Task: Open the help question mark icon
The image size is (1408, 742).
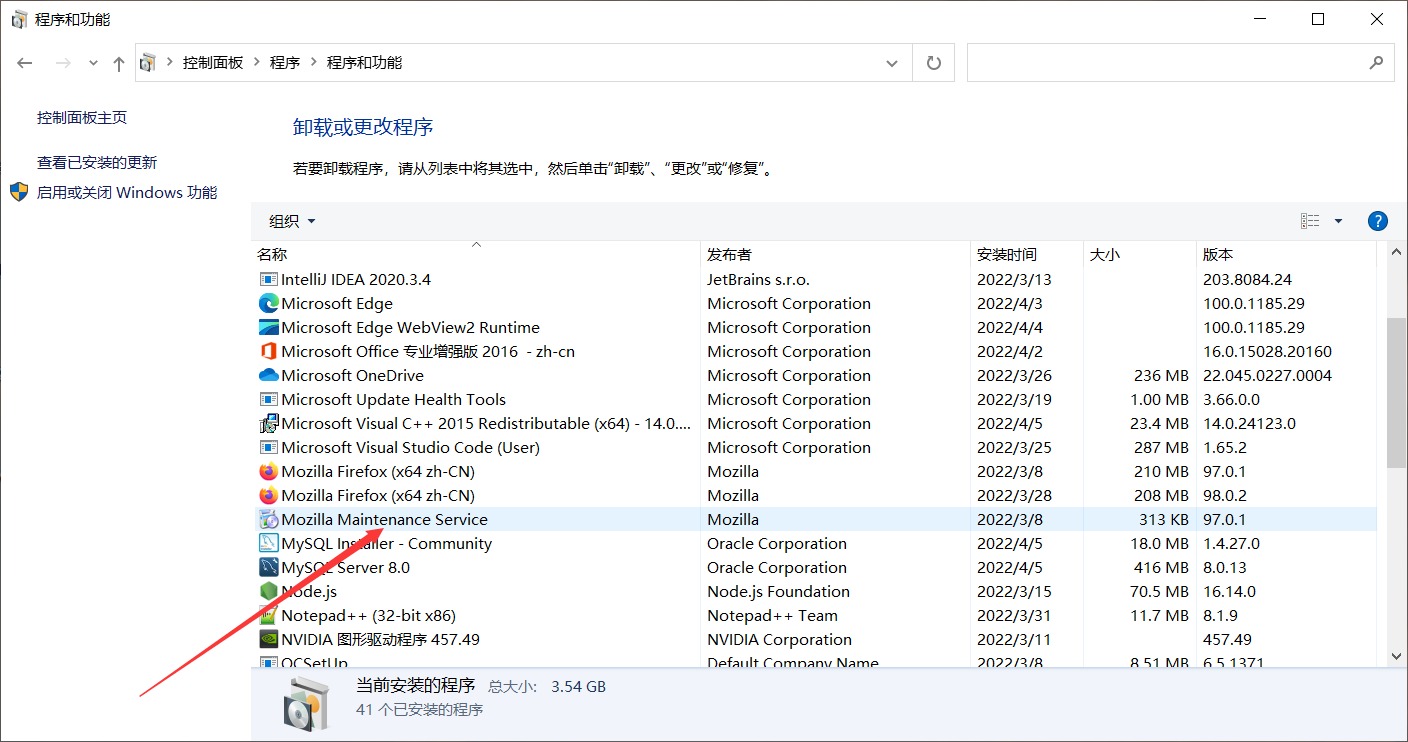Action: (1377, 221)
